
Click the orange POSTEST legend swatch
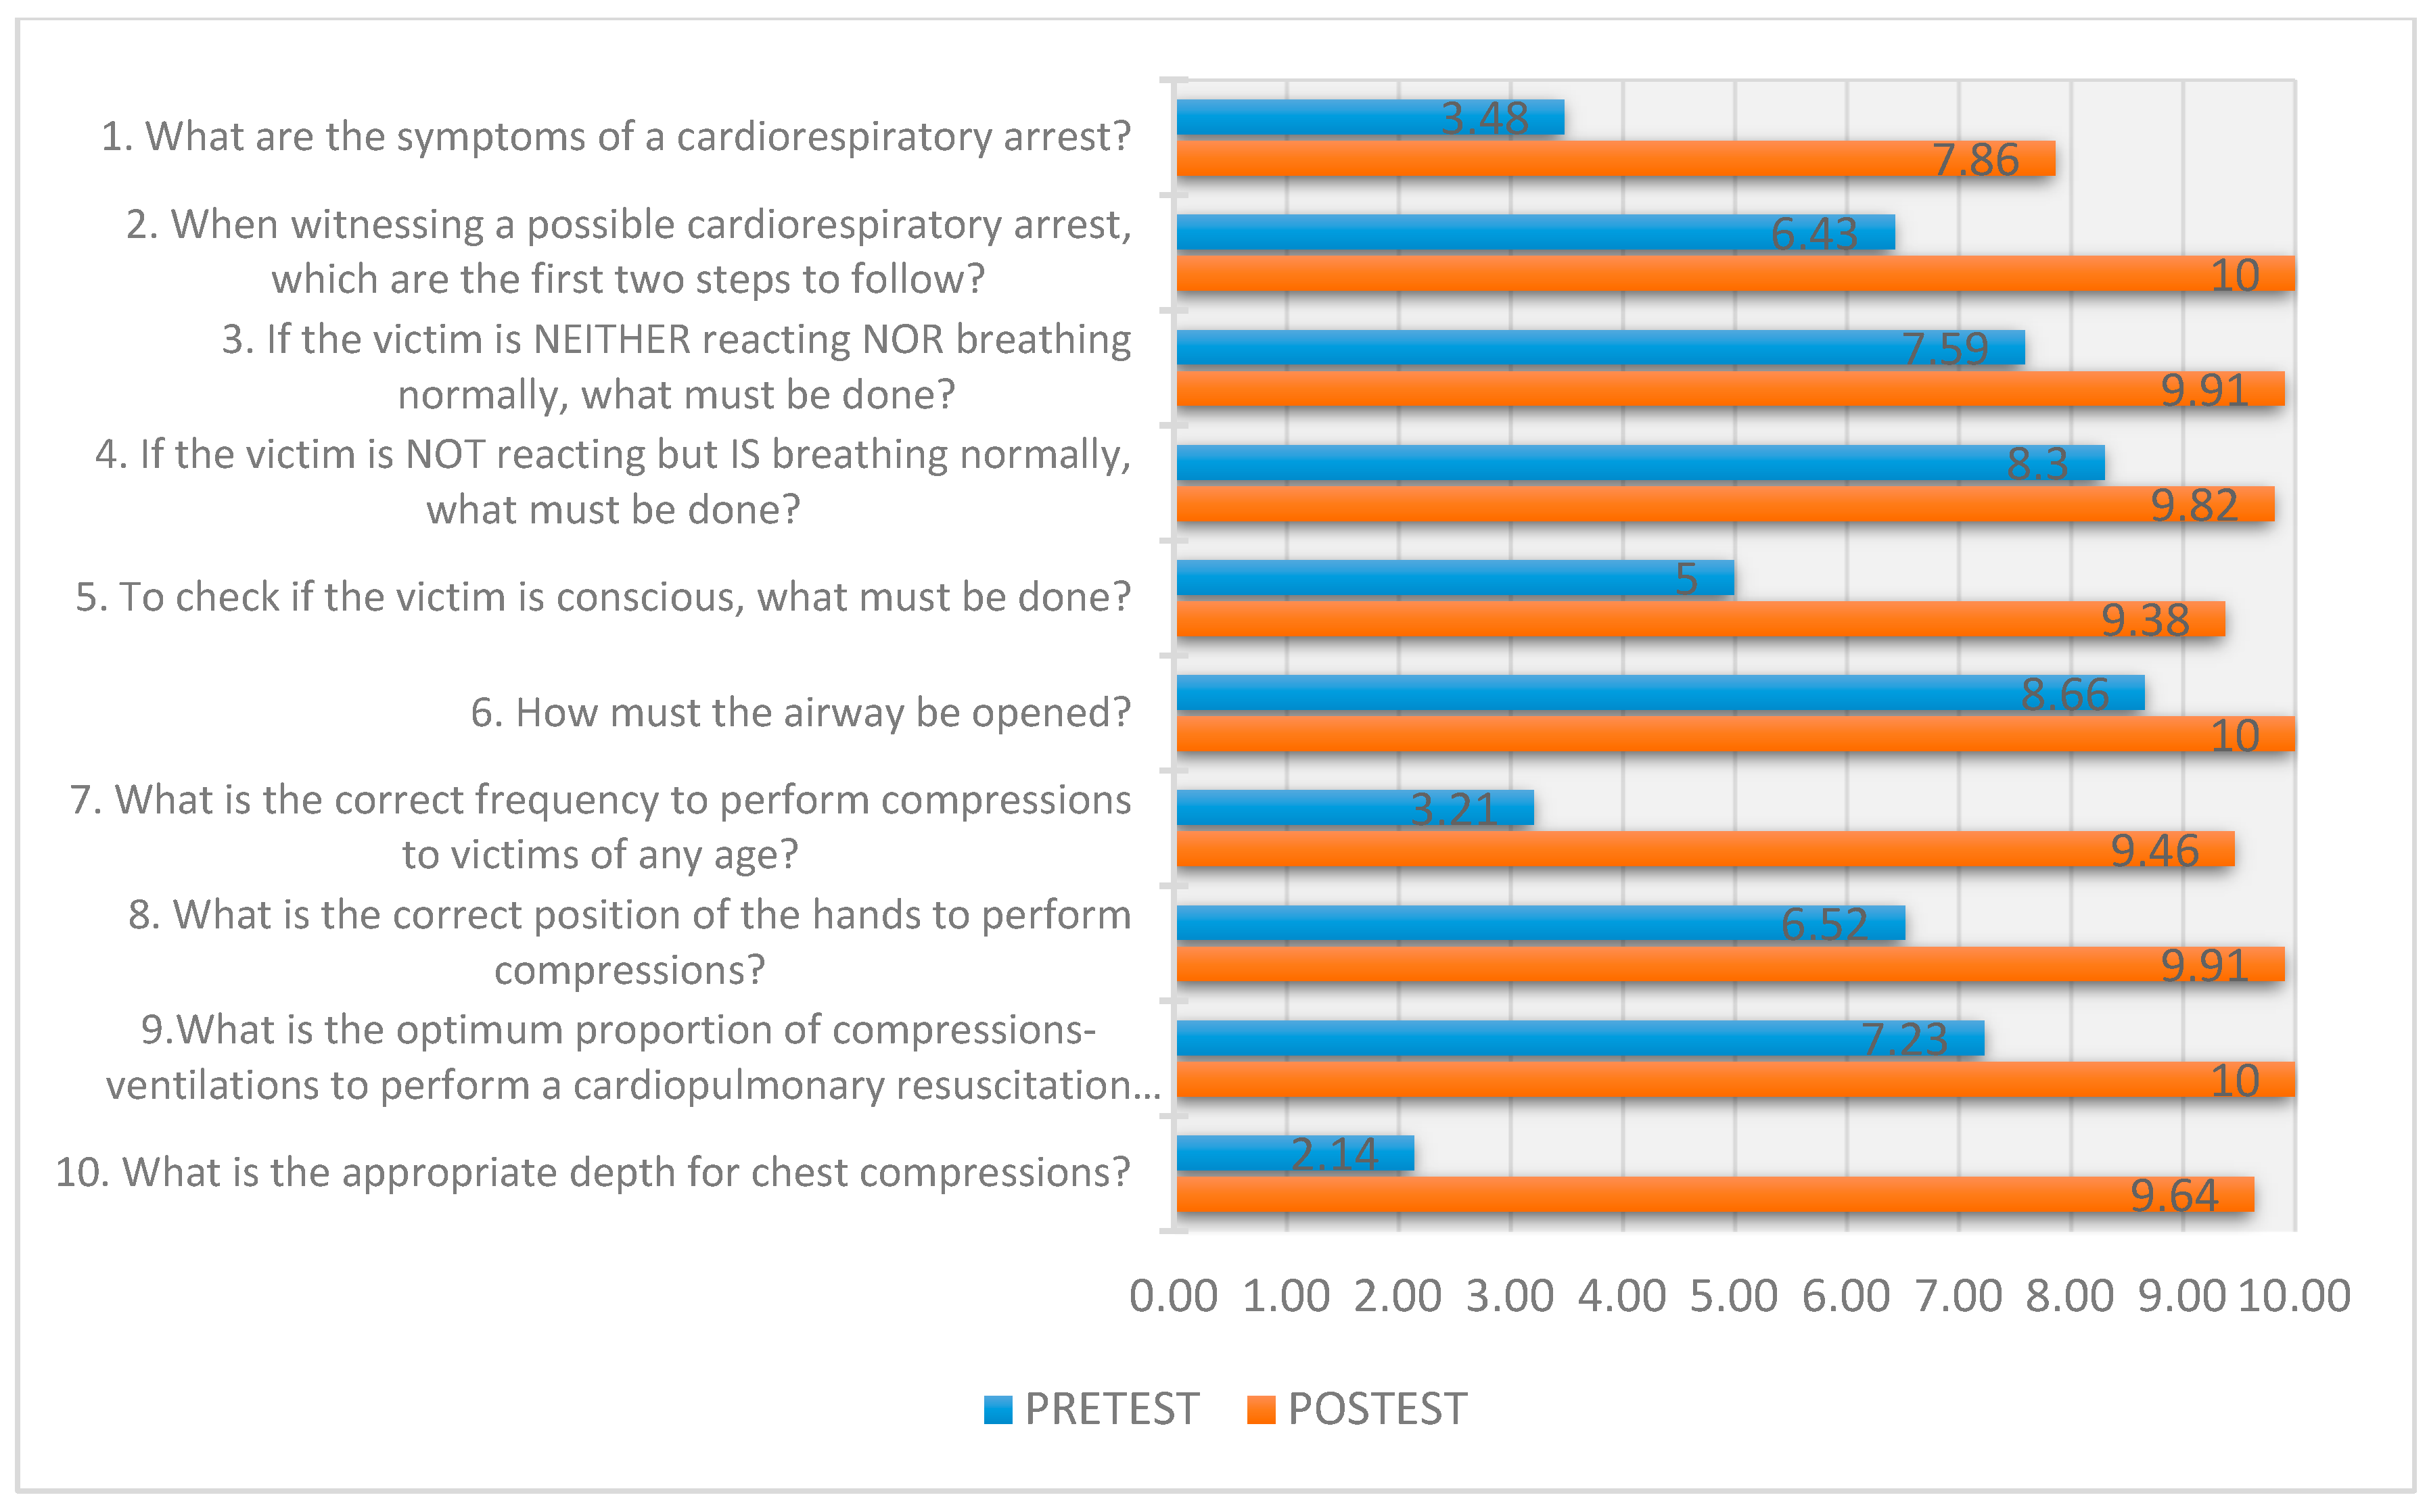coord(1261,1410)
